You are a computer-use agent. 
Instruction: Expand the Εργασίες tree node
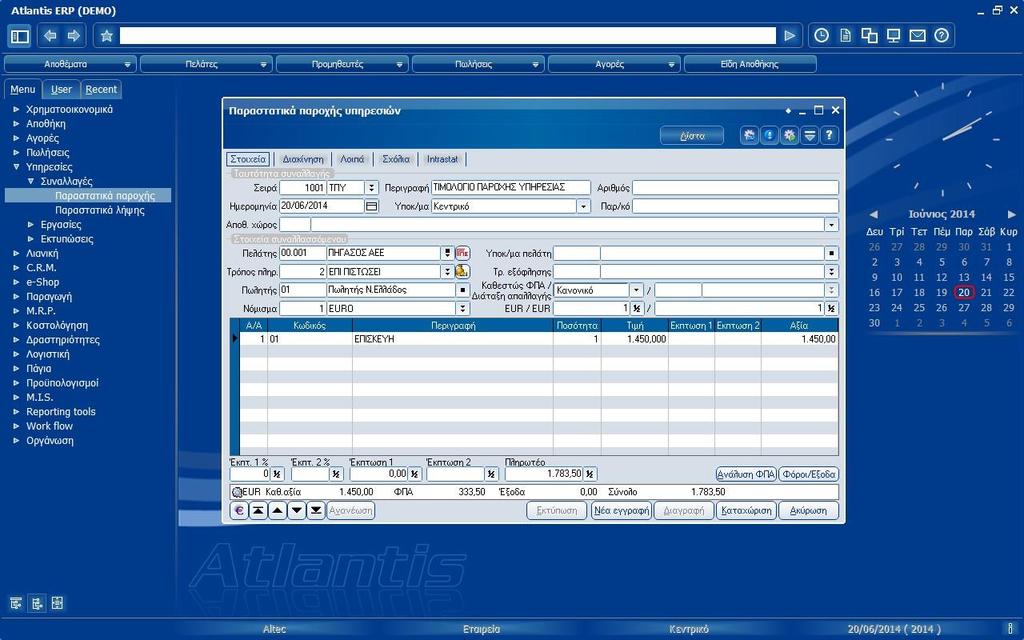tap(31, 225)
